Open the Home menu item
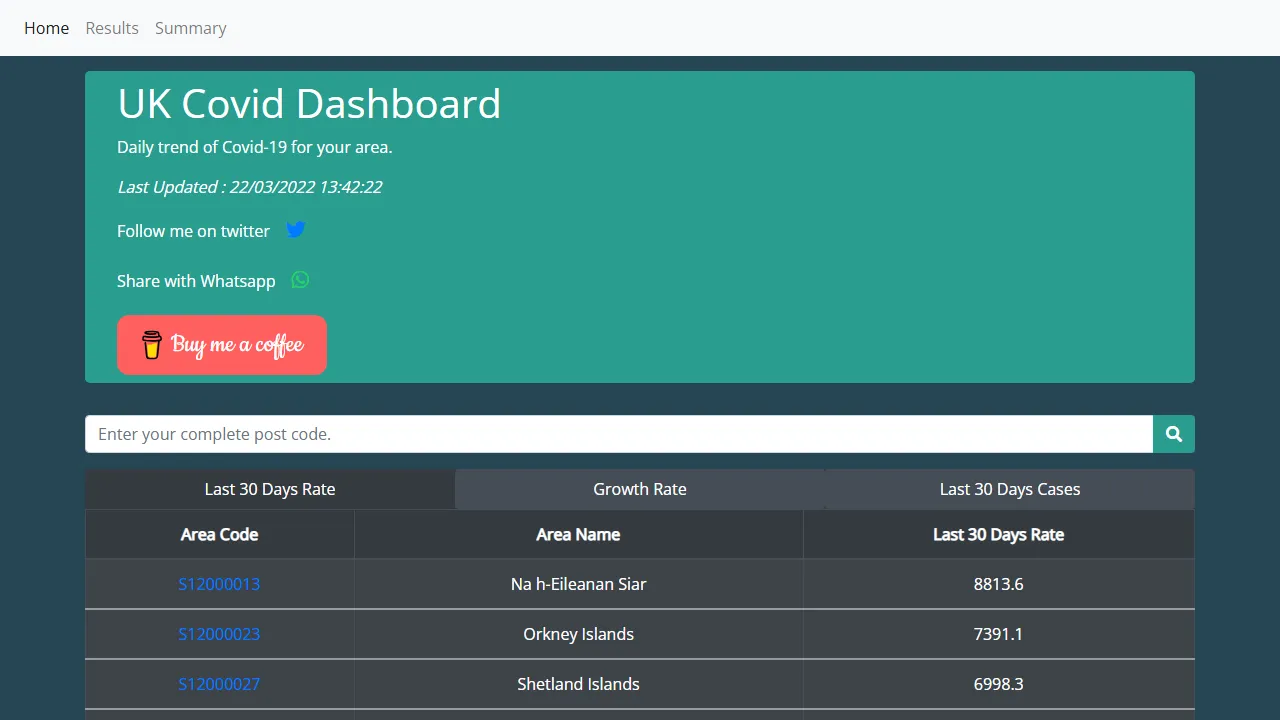This screenshot has width=1280, height=720. click(x=46, y=28)
